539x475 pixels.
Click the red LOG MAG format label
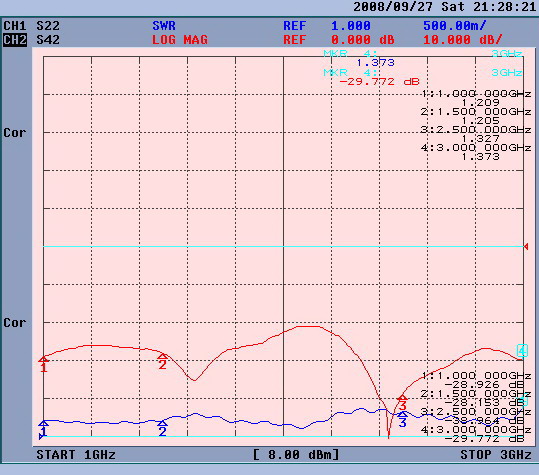pyautogui.click(x=180, y=40)
